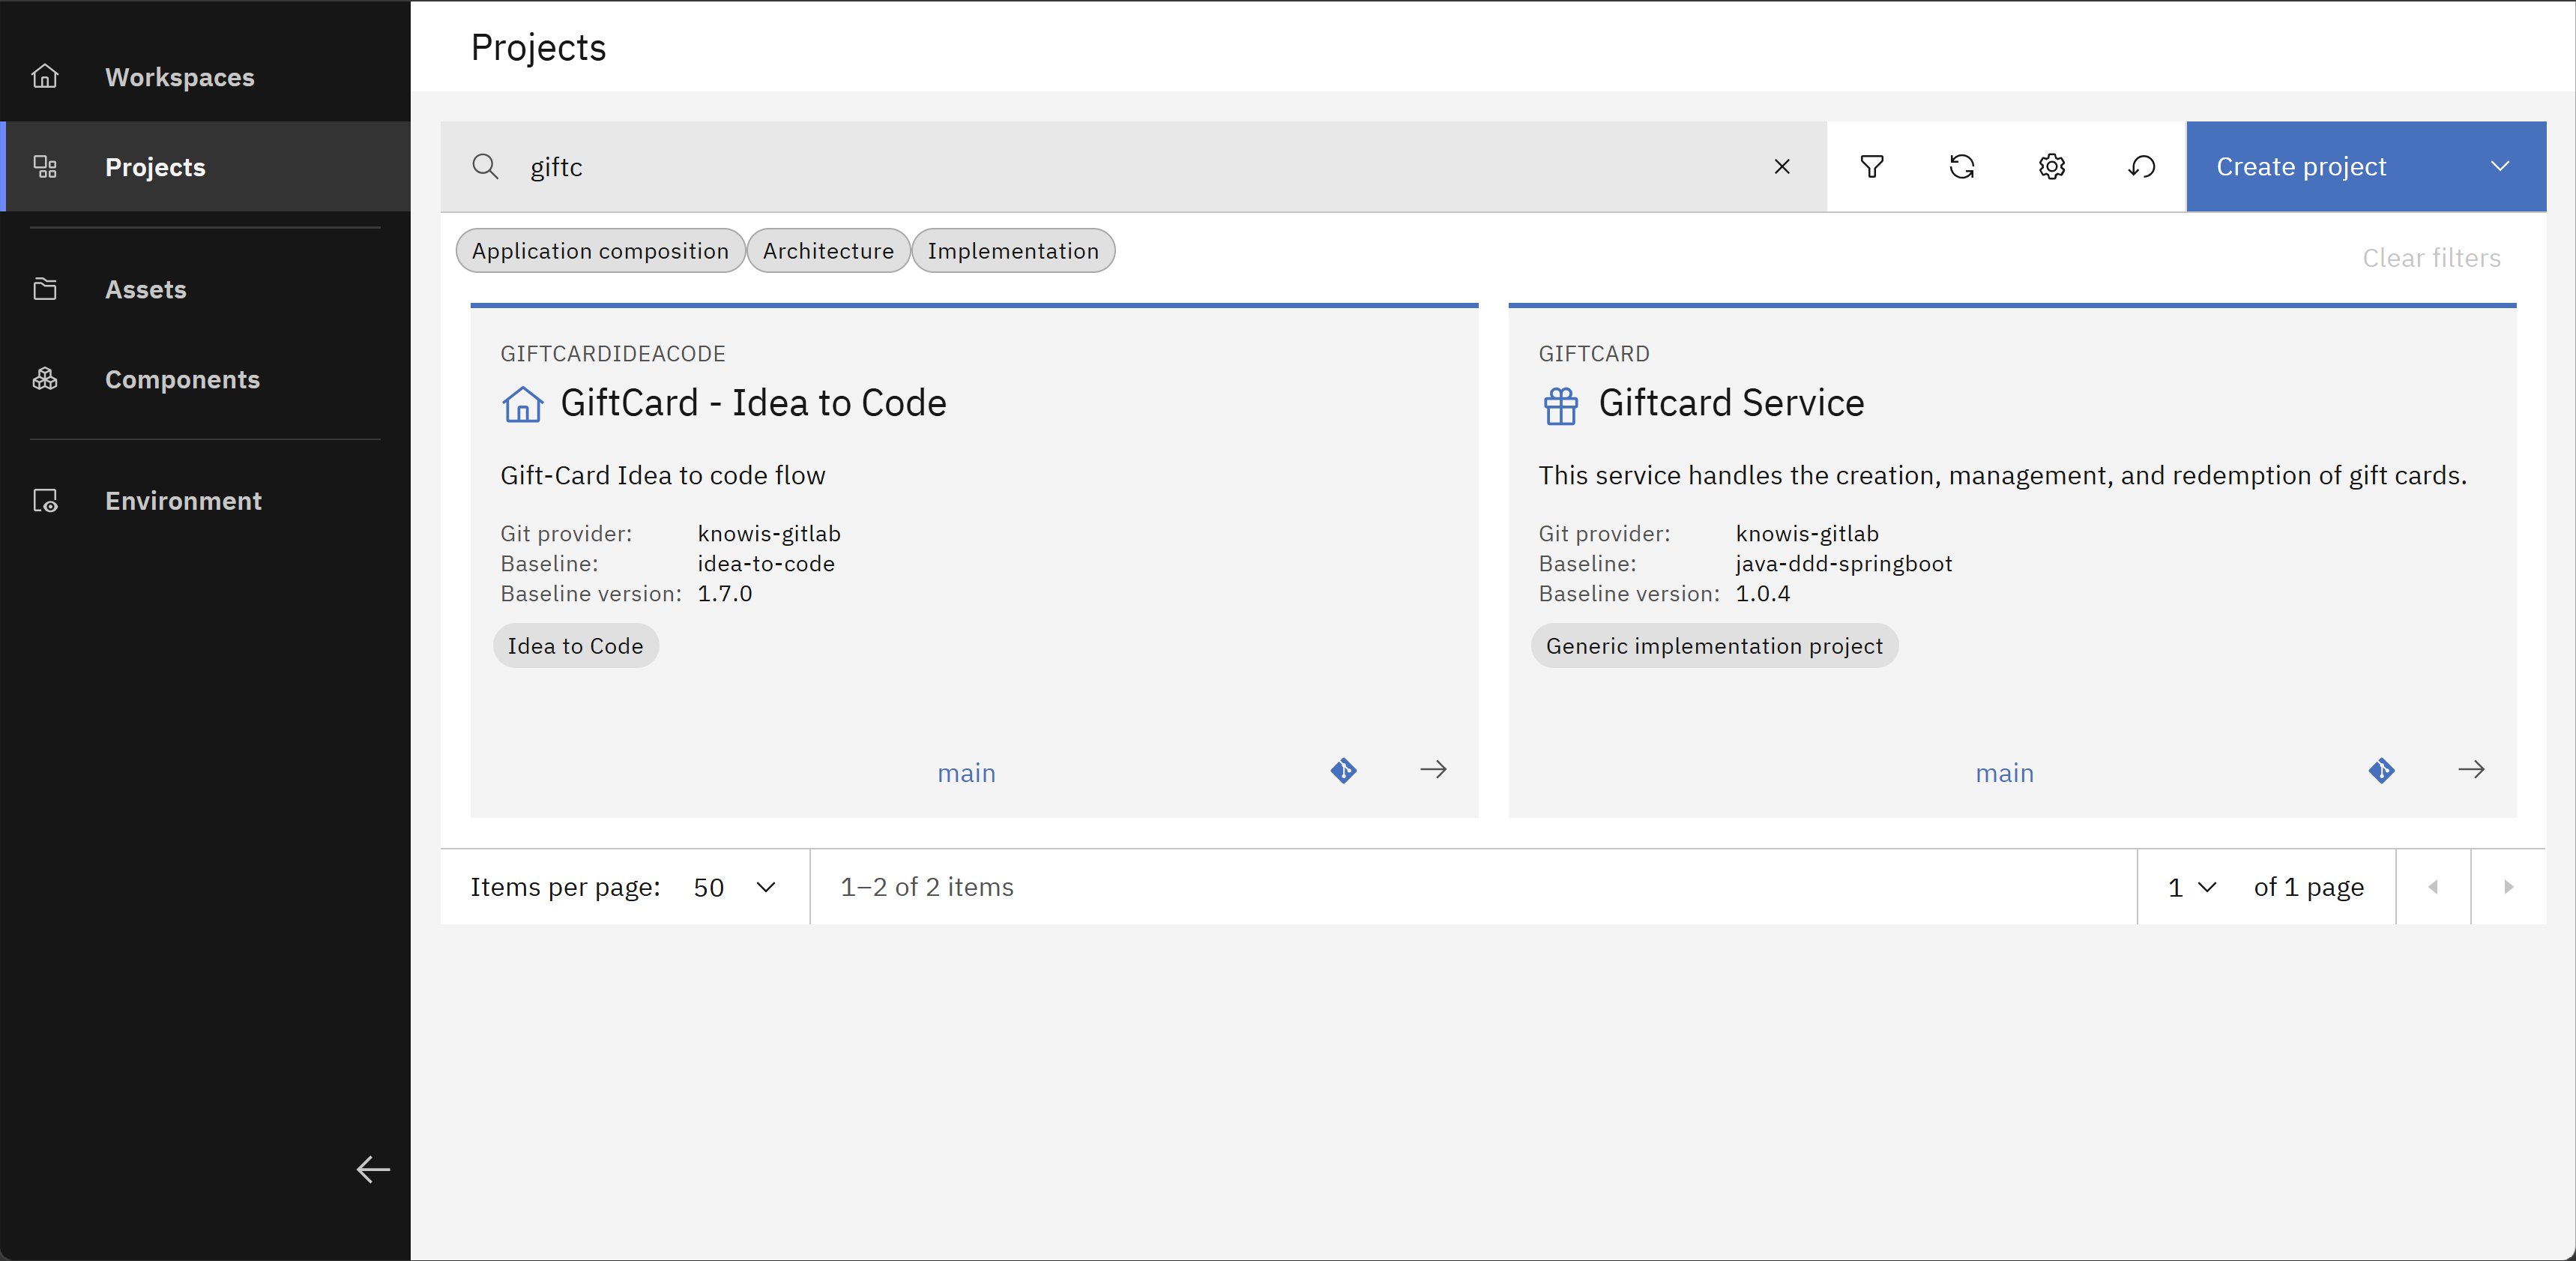Open the Components section

205,379
